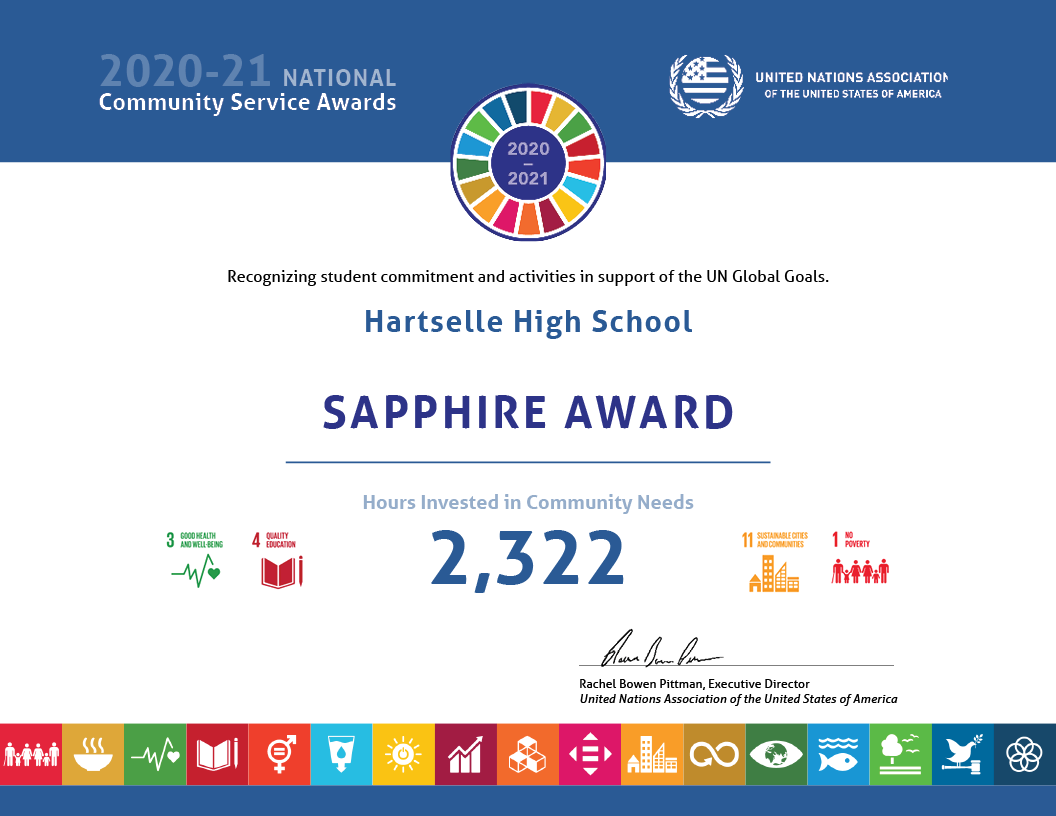Click the SAPPHIRE AWARD title
The image size is (1056, 816).
point(528,412)
